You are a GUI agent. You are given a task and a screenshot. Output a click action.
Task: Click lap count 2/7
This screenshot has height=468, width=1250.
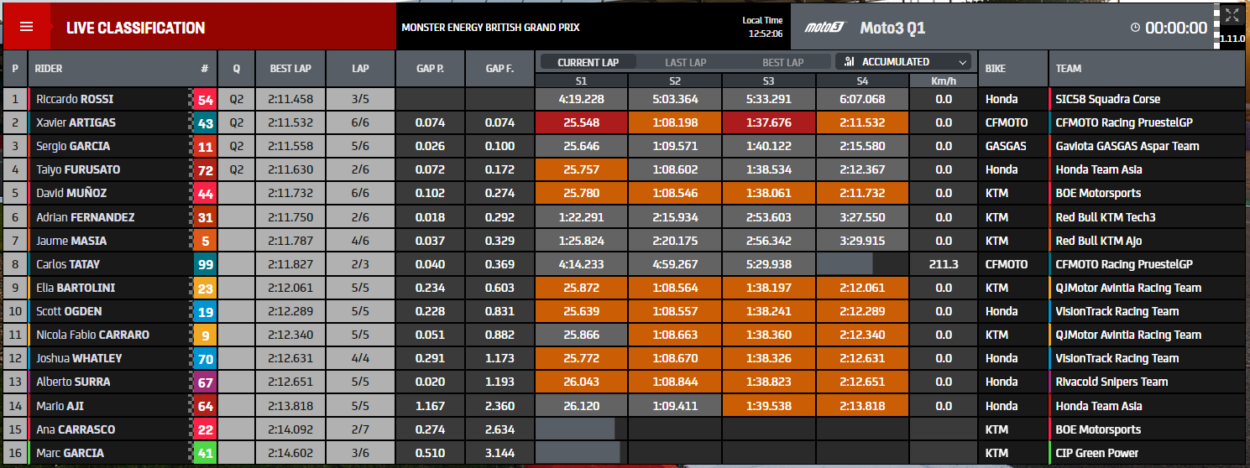click(360, 429)
